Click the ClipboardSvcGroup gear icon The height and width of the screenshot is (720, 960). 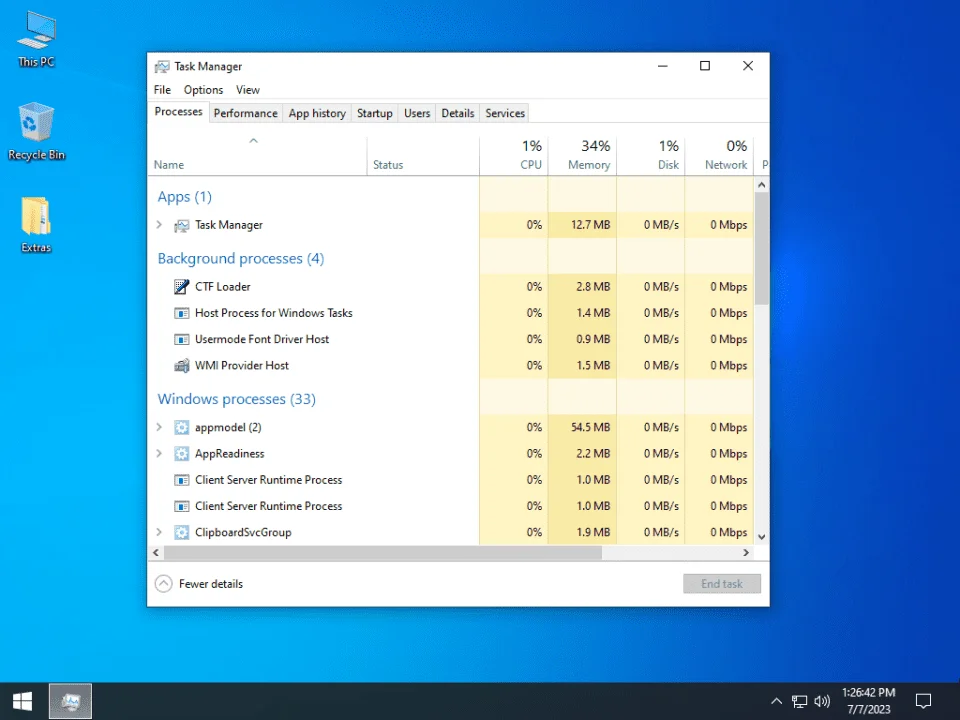[181, 533]
